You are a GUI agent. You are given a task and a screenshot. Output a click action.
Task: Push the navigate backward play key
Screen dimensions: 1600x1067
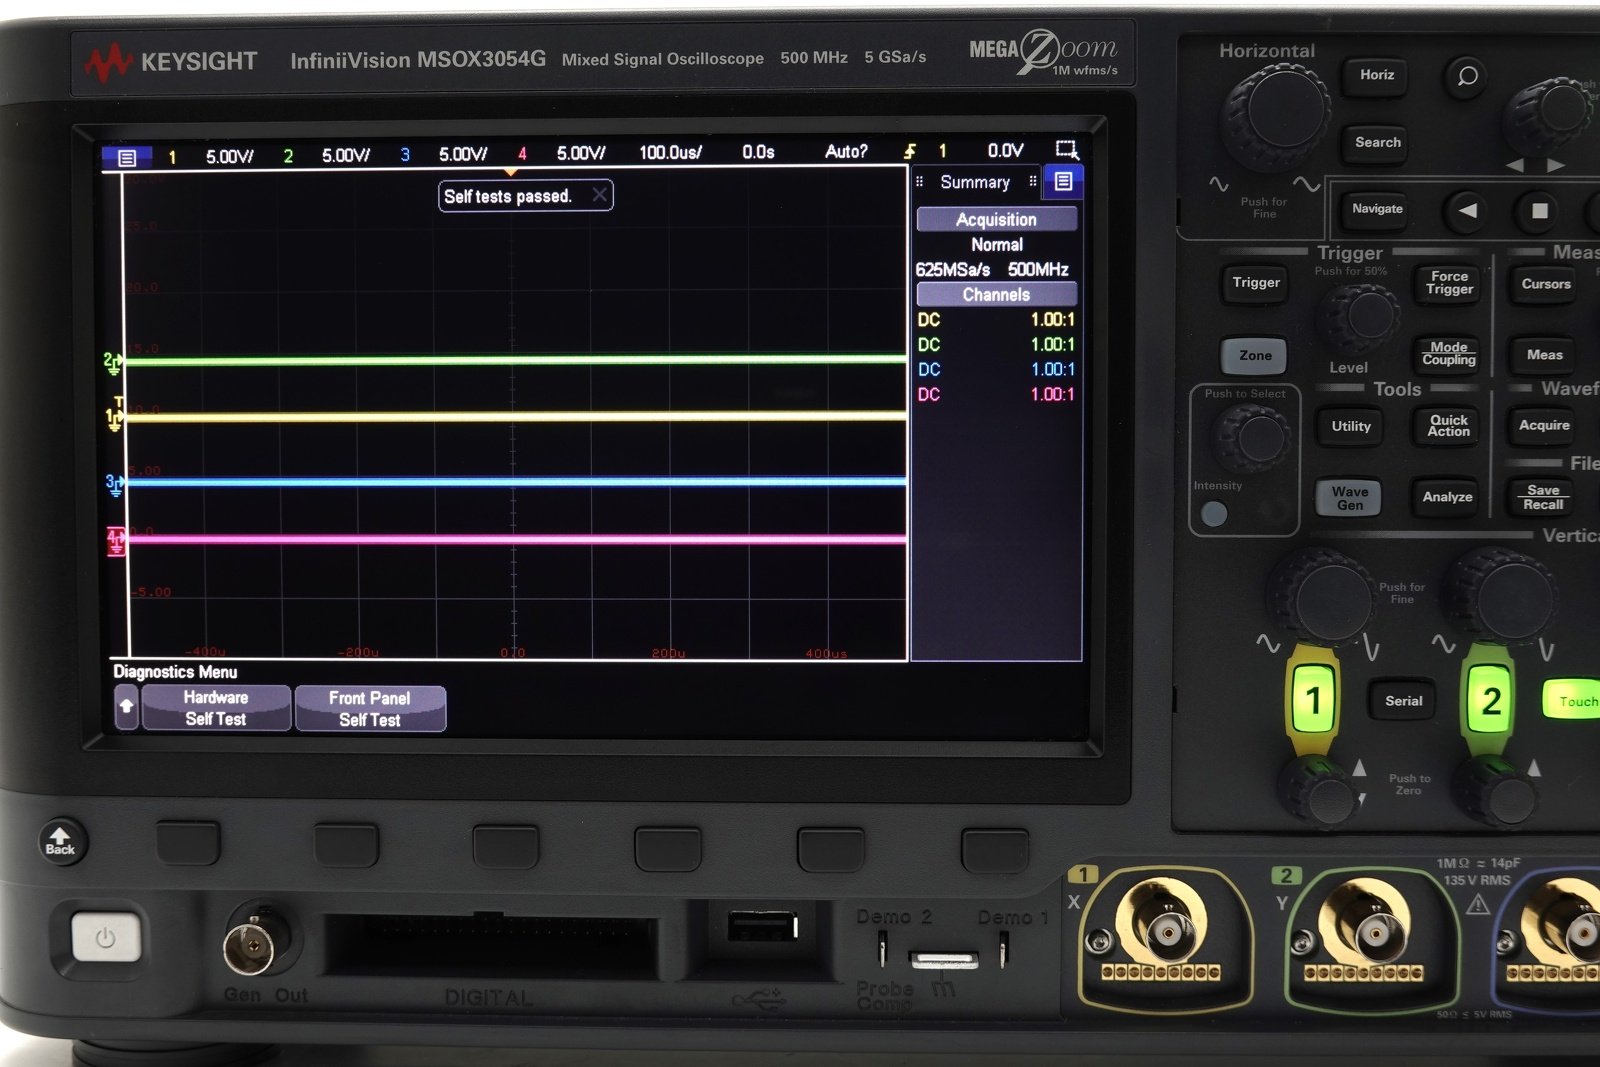(x=1467, y=211)
